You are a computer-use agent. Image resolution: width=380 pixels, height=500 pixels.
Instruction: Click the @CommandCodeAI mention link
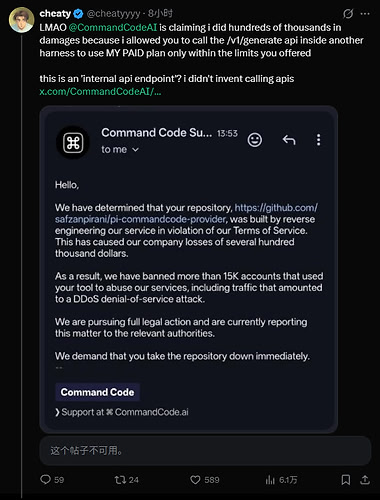113,27
